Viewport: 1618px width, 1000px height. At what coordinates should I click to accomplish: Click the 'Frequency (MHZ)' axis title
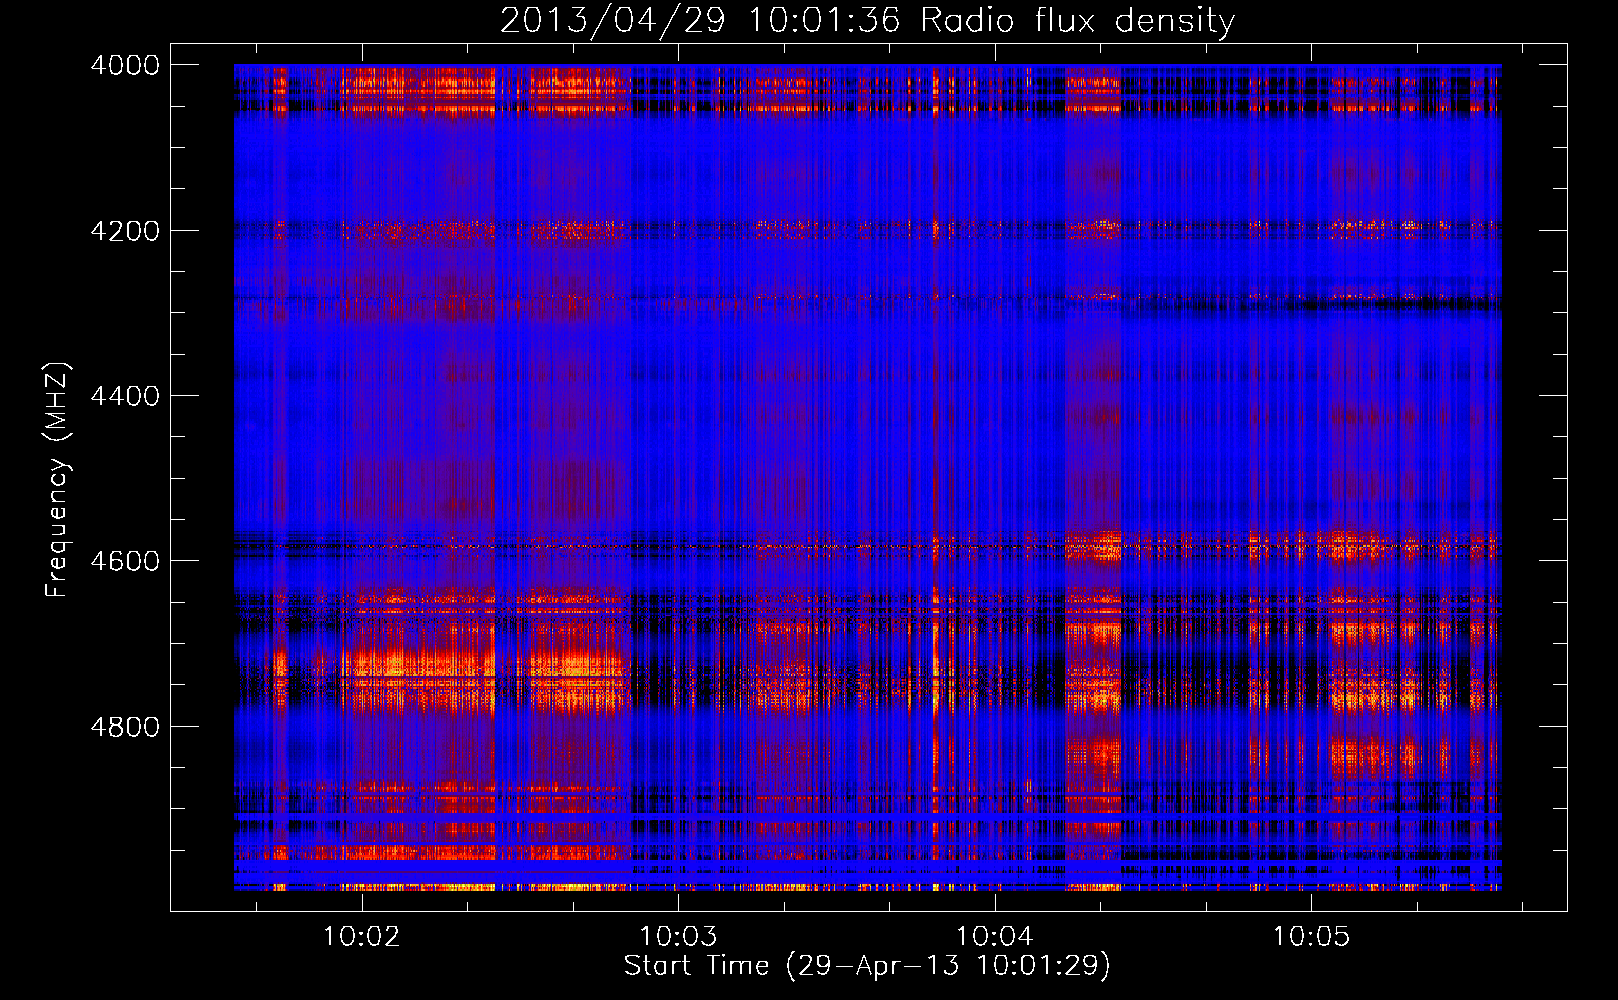click(x=58, y=480)
